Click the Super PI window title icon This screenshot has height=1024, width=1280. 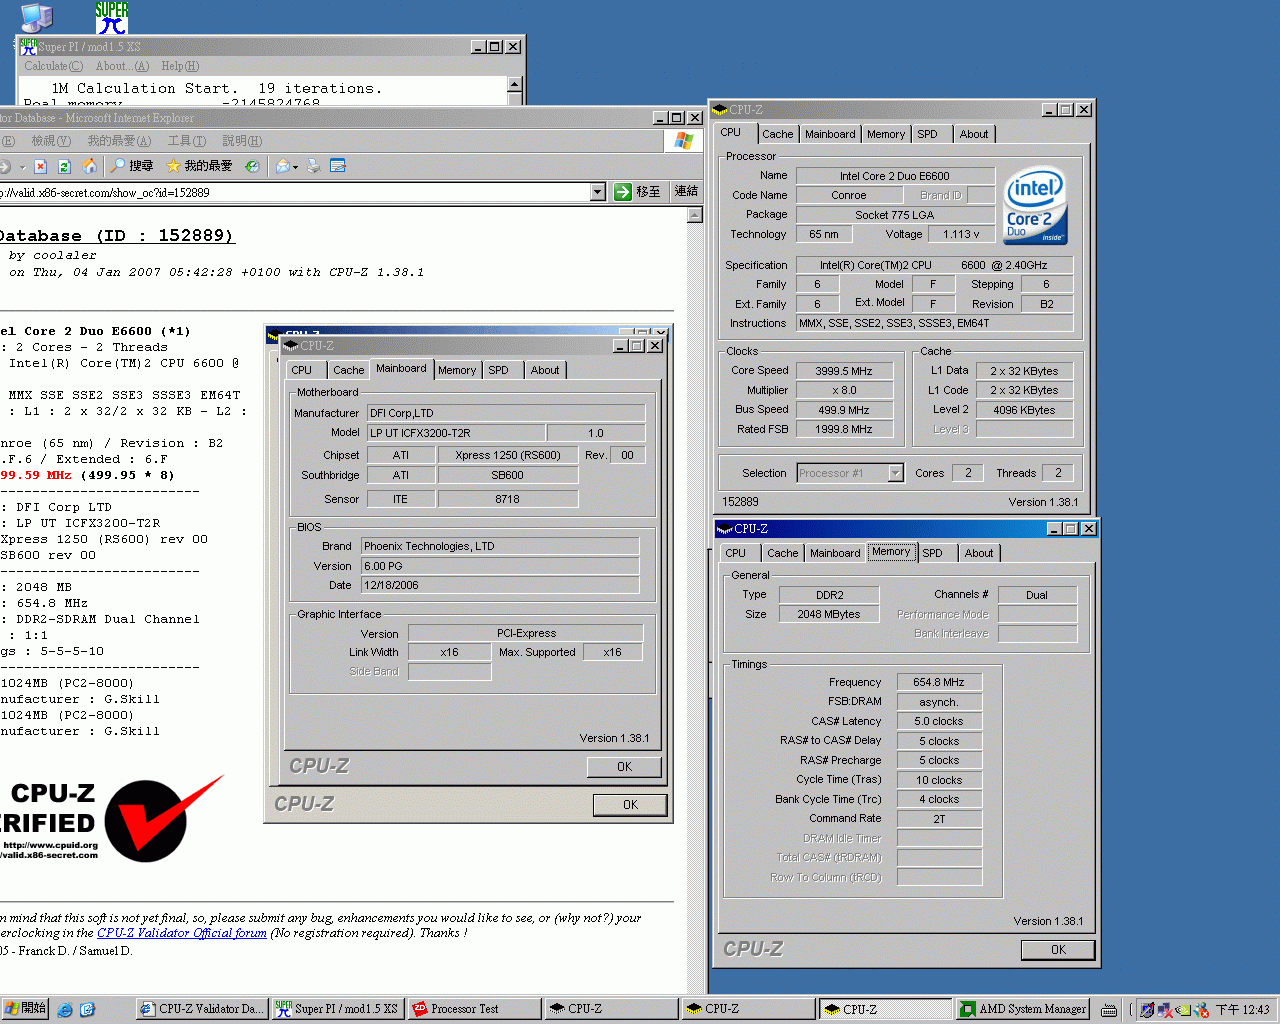(29, 46)
